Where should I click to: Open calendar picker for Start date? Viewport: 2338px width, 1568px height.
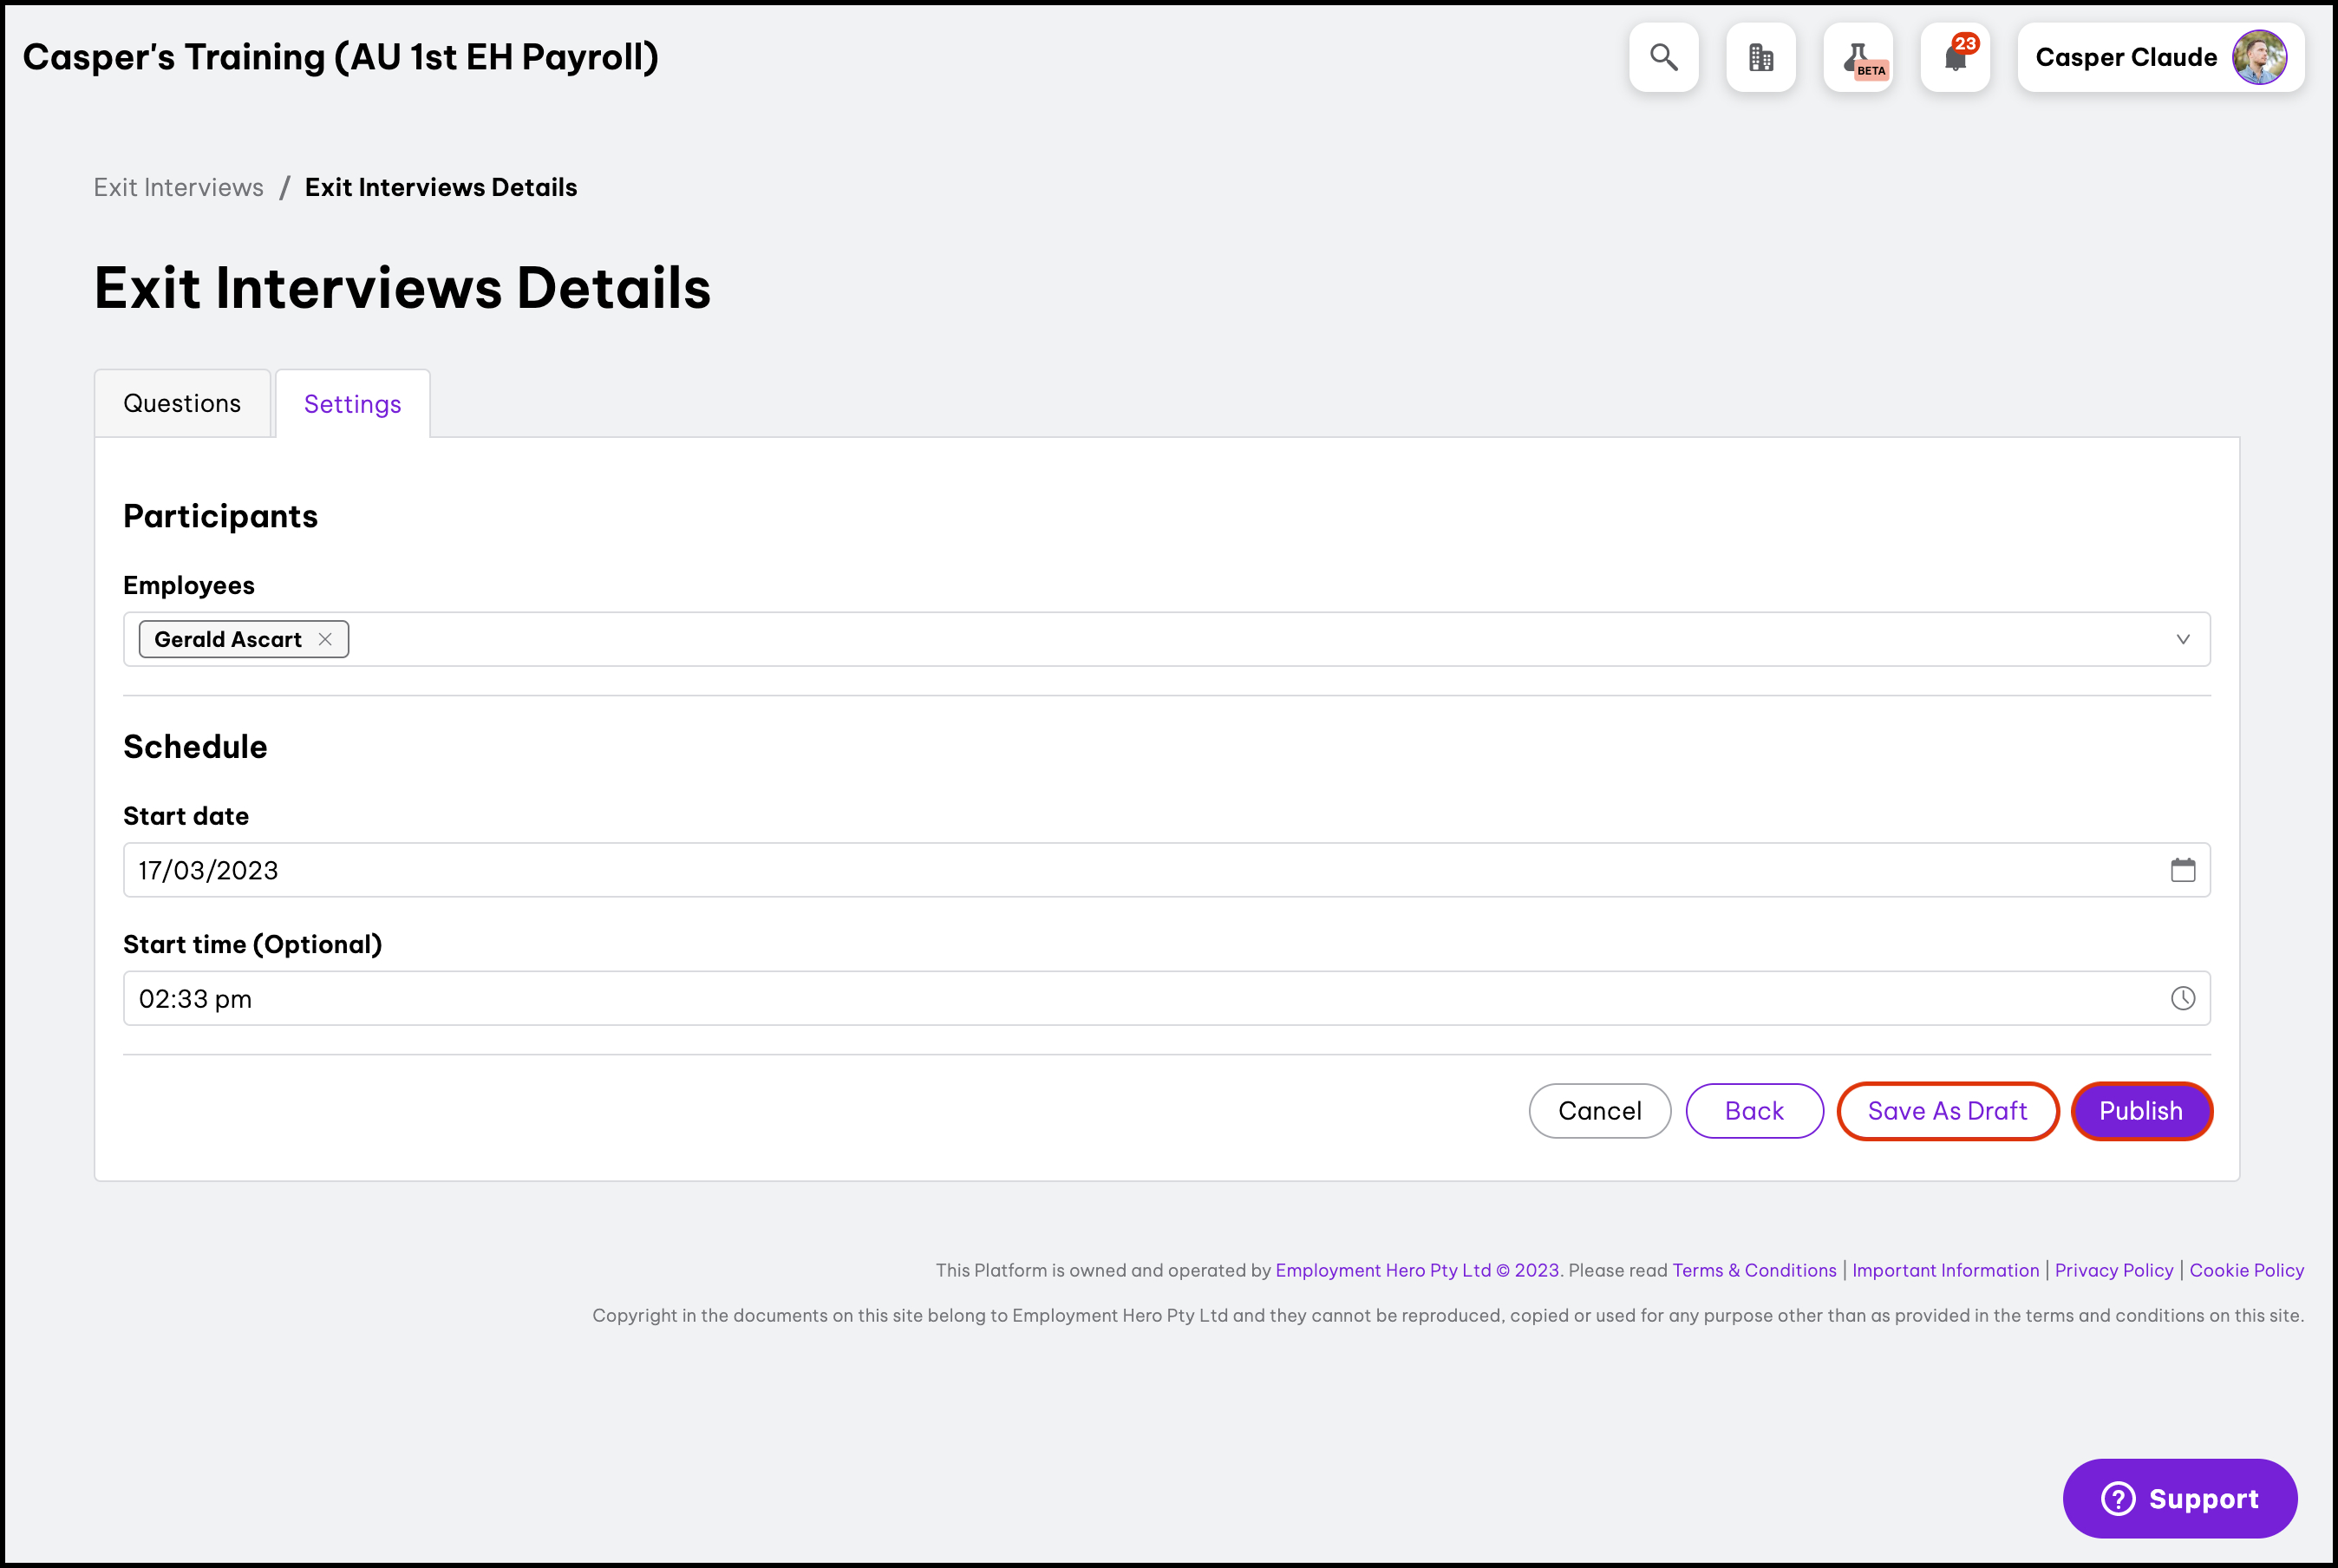click(x=2182, y=870)
